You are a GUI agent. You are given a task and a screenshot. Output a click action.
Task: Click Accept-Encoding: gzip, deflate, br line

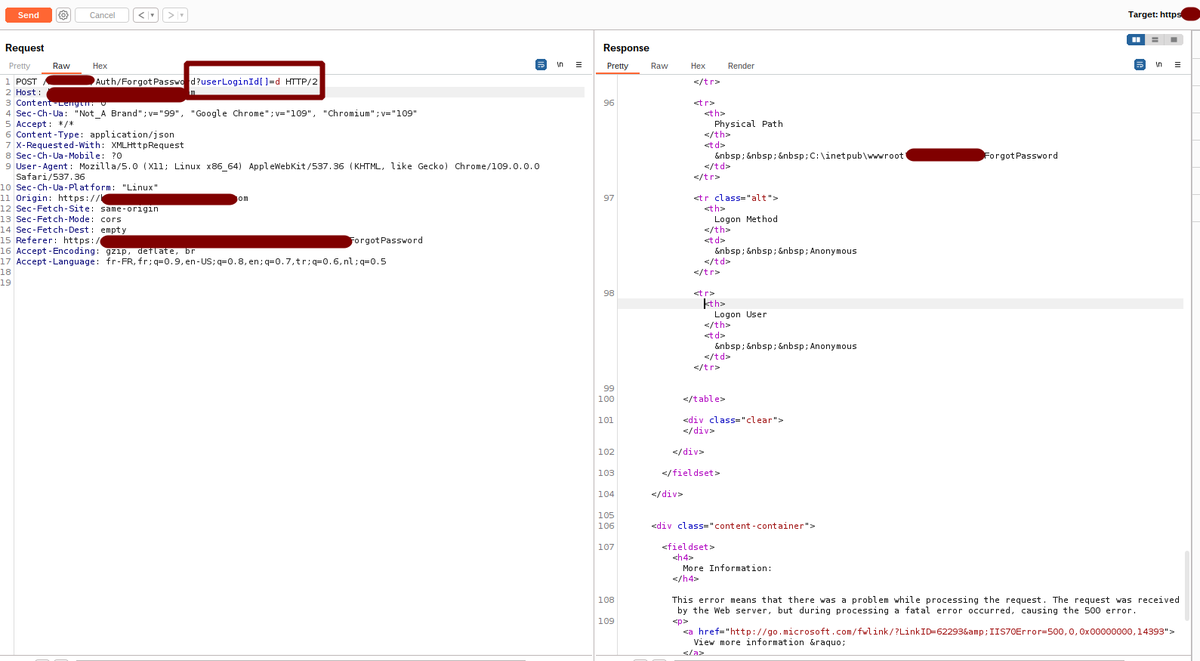[x=105, y=251]
